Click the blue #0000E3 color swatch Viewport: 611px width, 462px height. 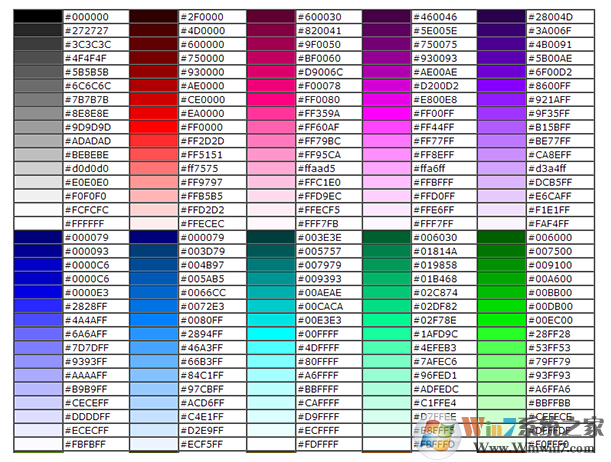38,291
